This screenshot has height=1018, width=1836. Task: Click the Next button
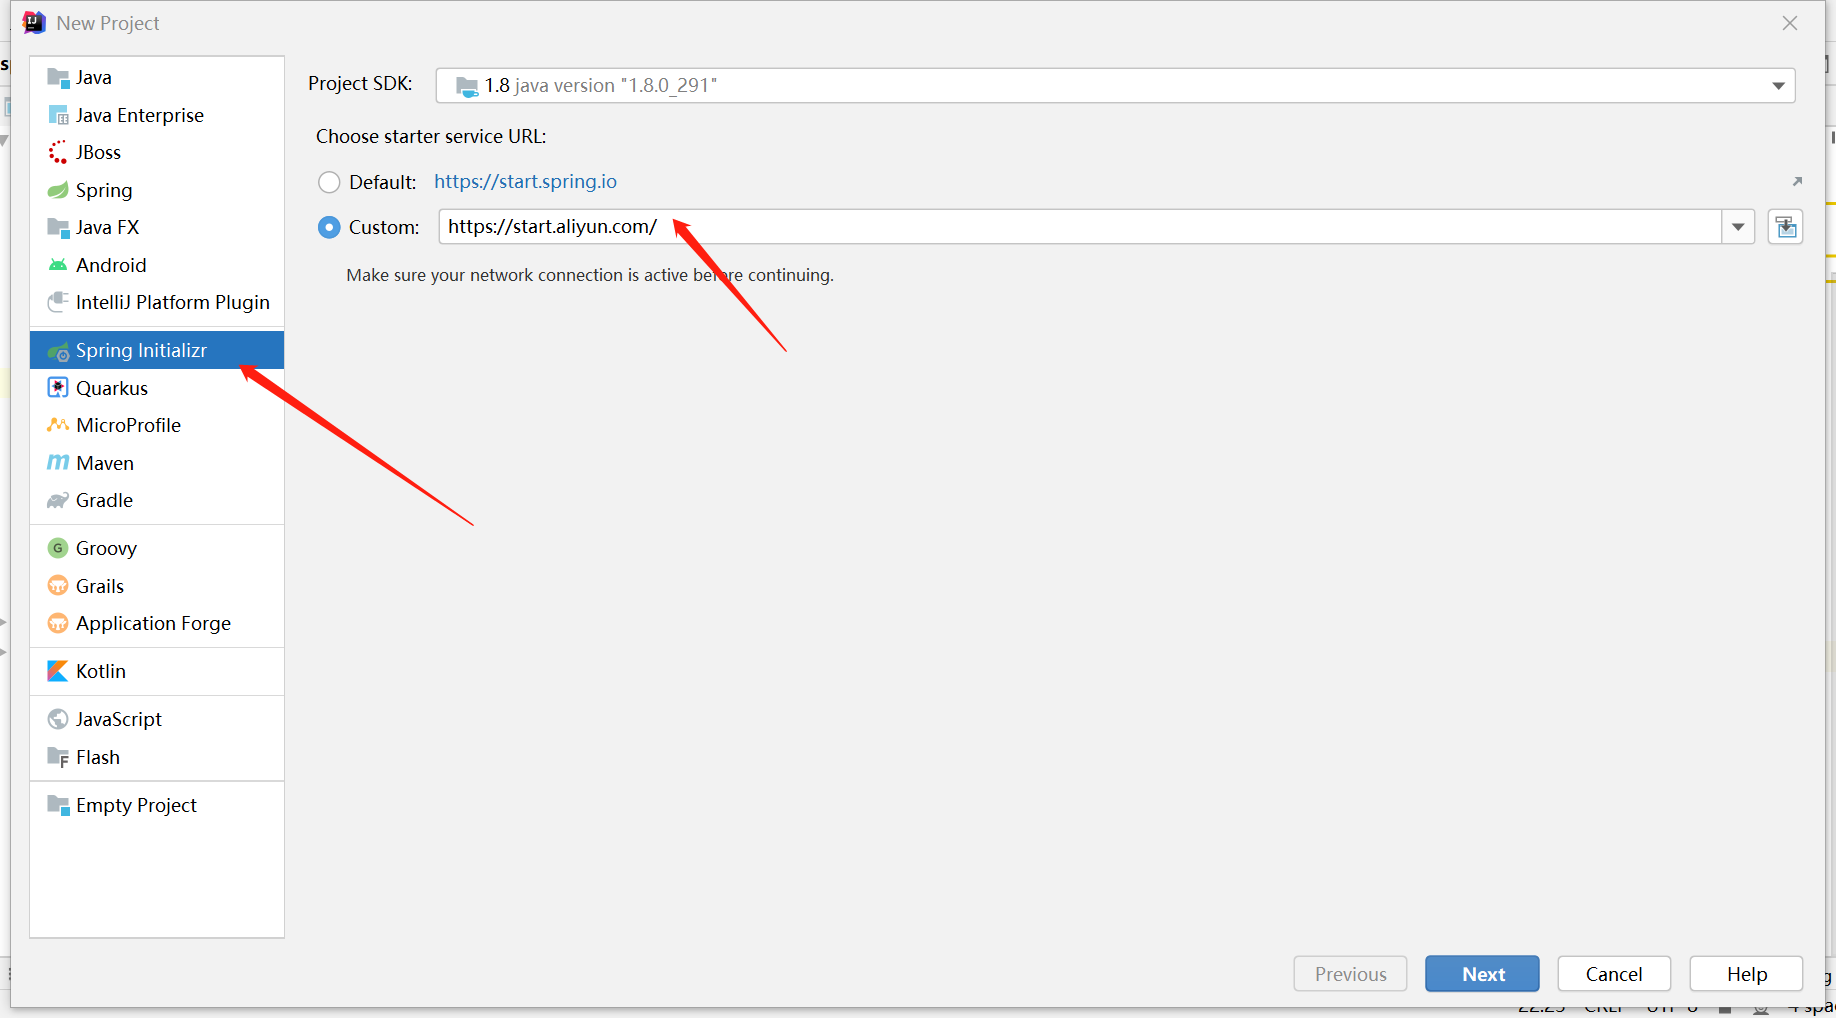pos(1482,974)
